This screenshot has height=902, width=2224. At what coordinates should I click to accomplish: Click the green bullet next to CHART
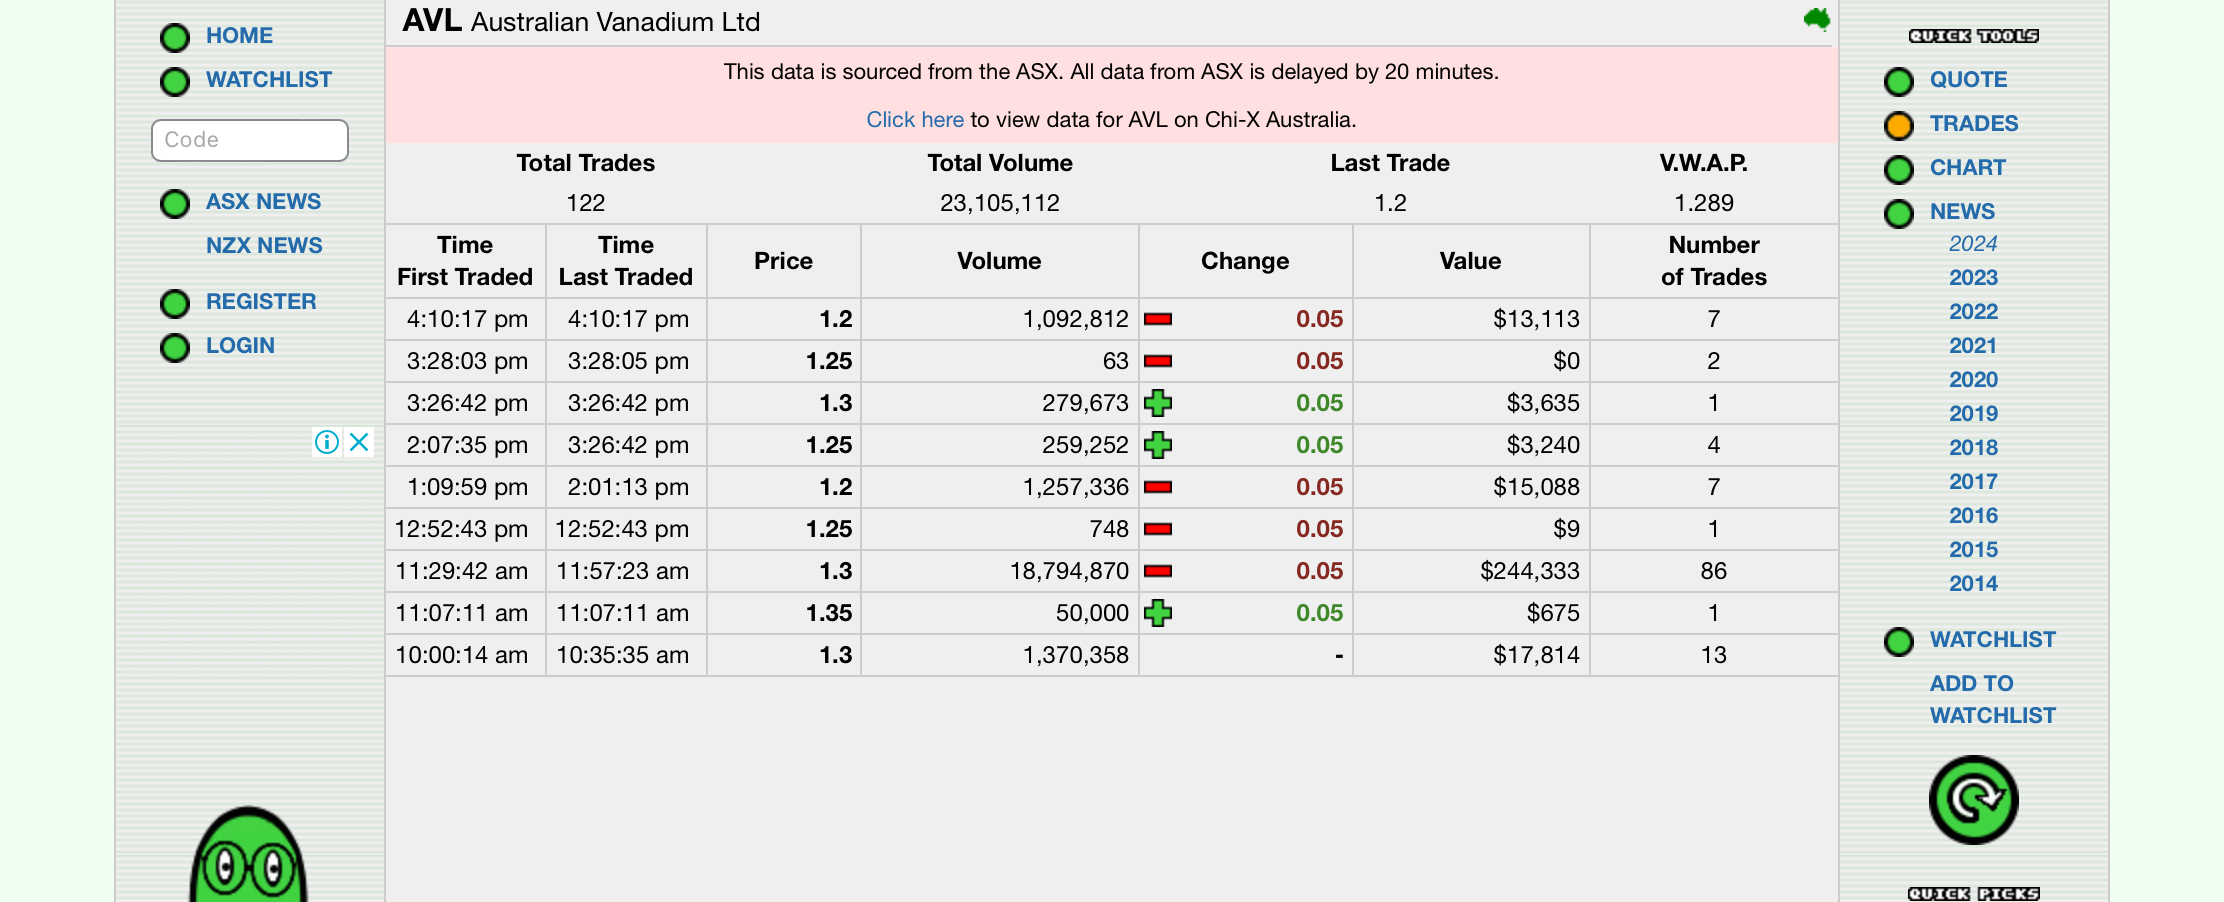pos(1898,169)
